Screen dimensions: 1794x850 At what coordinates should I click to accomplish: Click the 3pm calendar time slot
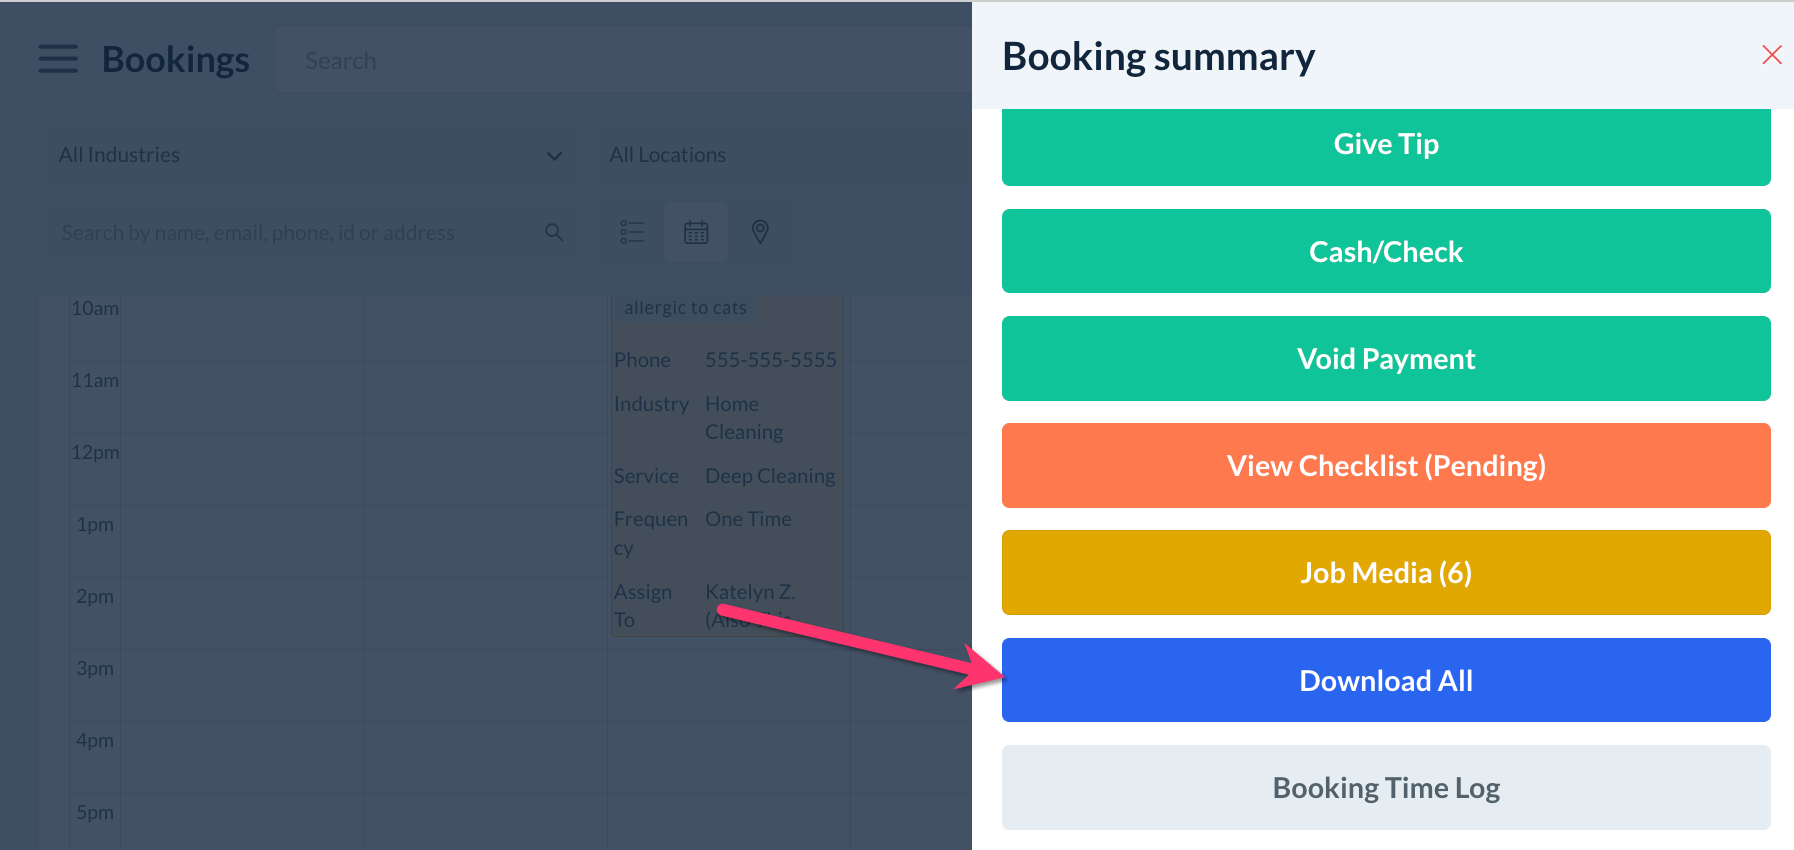(240, 686)
